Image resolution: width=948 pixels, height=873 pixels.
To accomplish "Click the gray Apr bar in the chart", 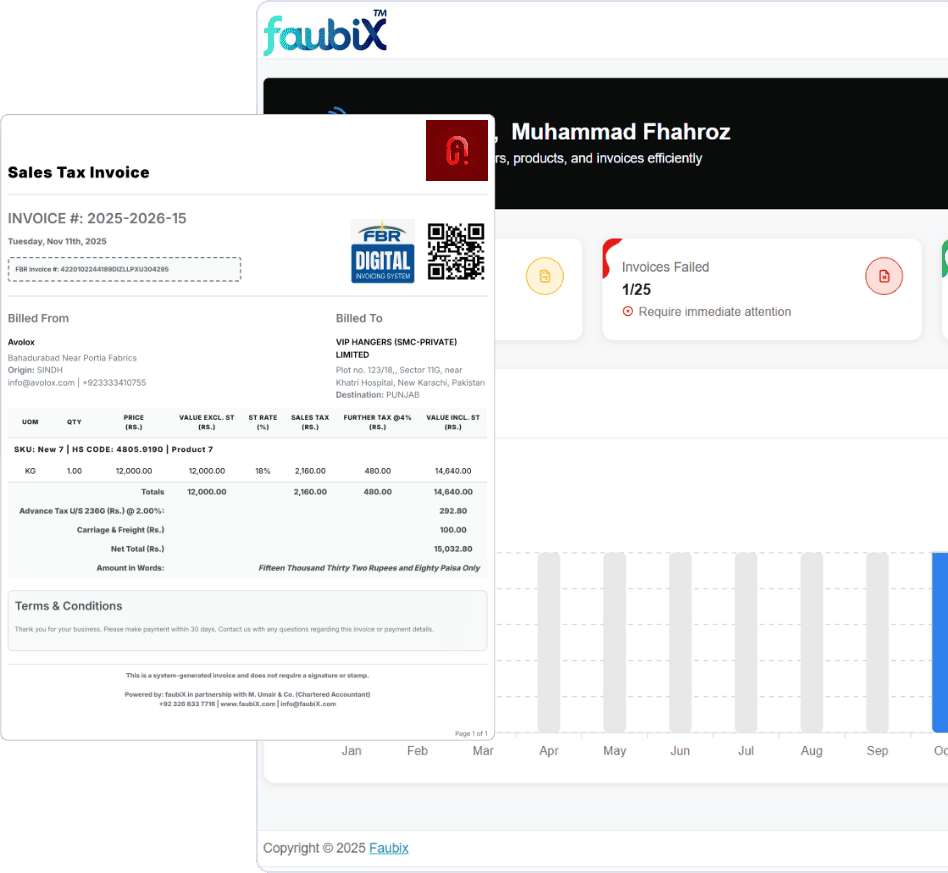I will tap(548, 642).
